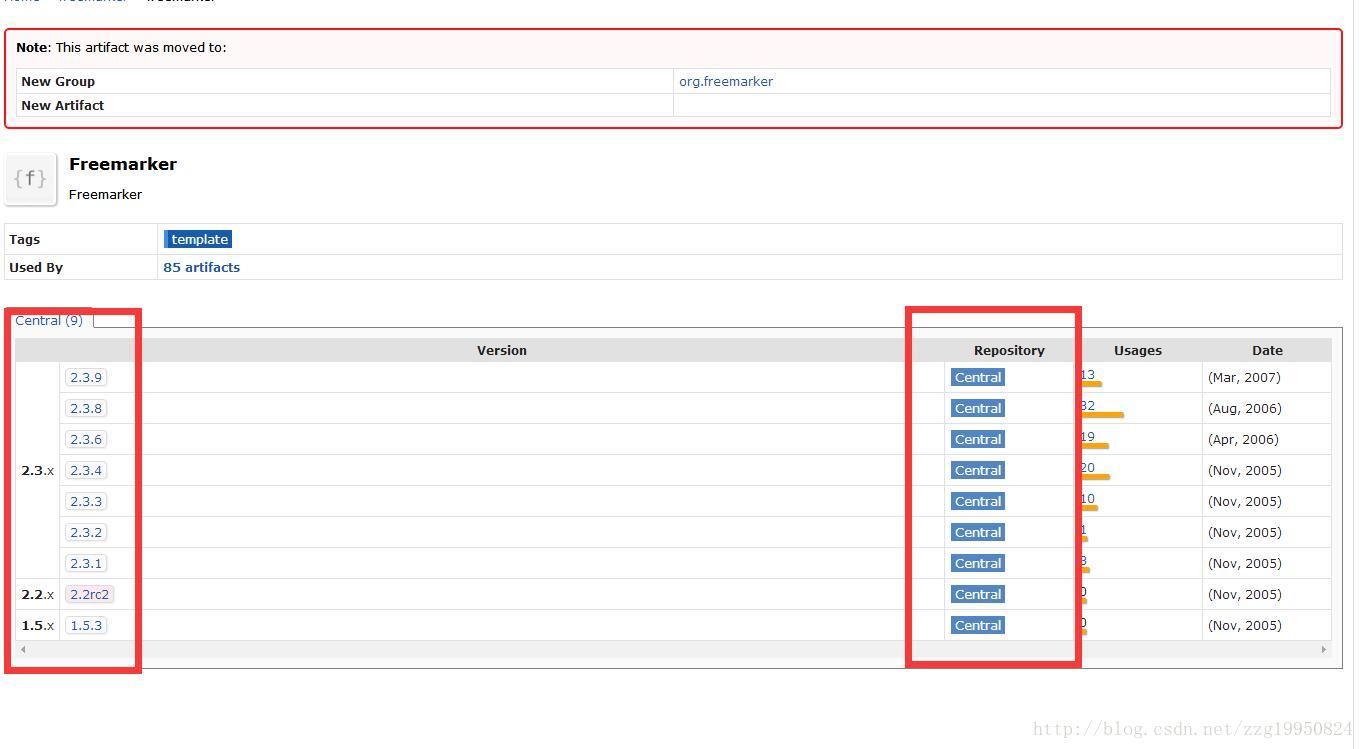Open version 2.3.3
Image resolution: width=1364 pixels, height=749 pixels.
(x=86, y=501)
